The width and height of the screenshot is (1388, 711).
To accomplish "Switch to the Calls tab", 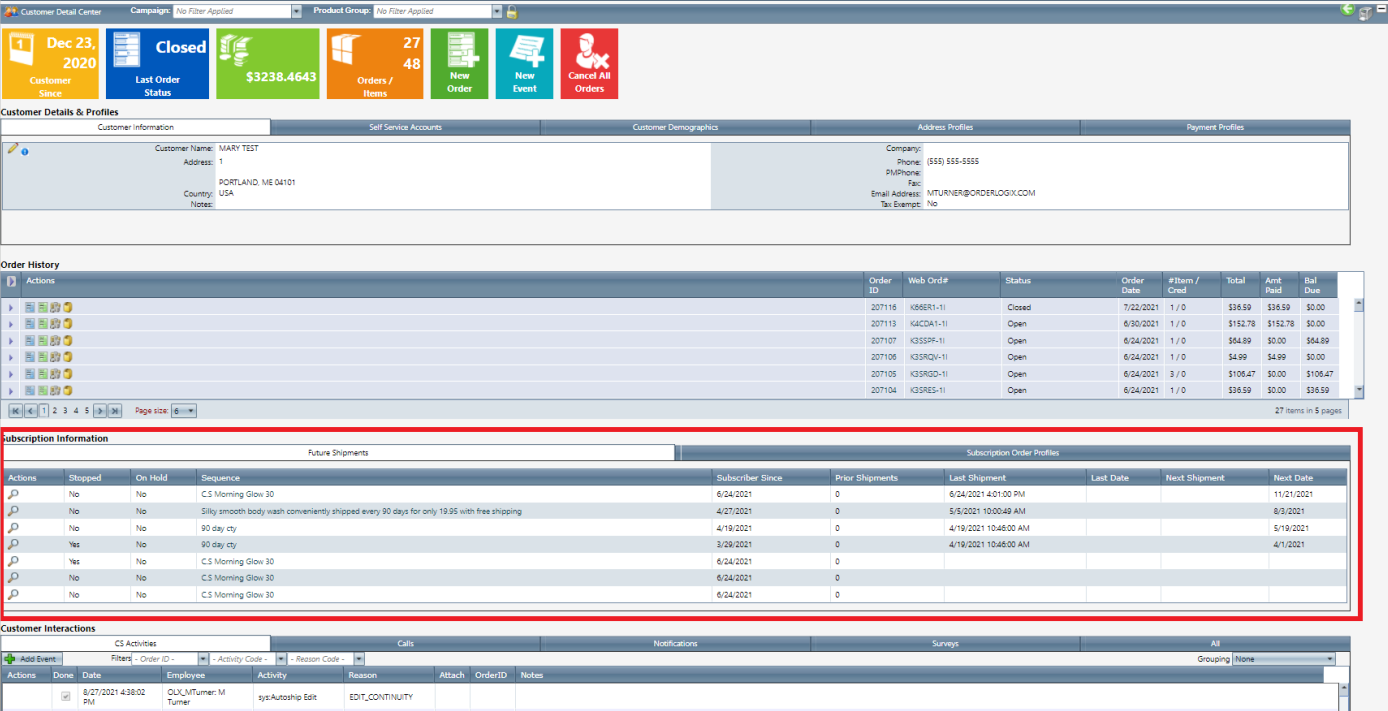I will click(405, 643).
